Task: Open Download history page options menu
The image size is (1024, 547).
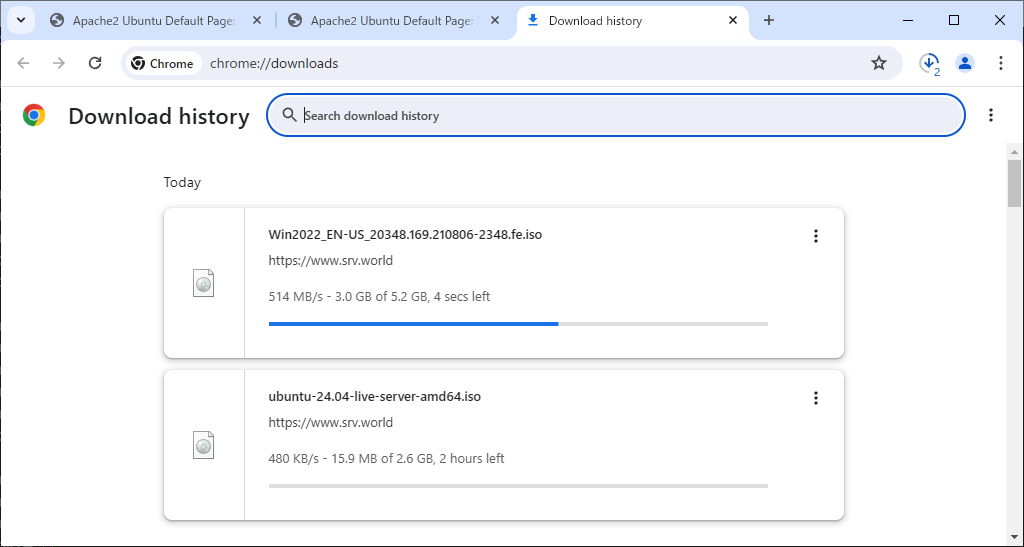Action: (x=990, y=115)
